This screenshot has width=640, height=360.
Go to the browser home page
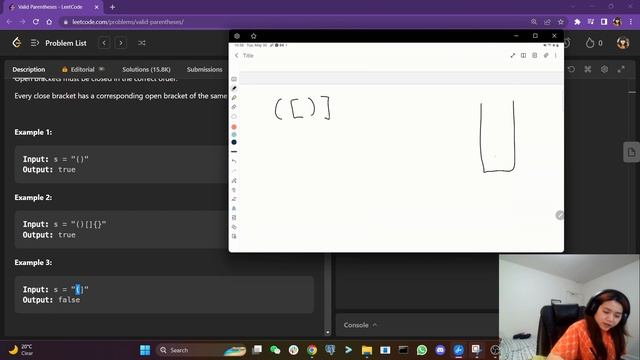(x=49, y=22)
